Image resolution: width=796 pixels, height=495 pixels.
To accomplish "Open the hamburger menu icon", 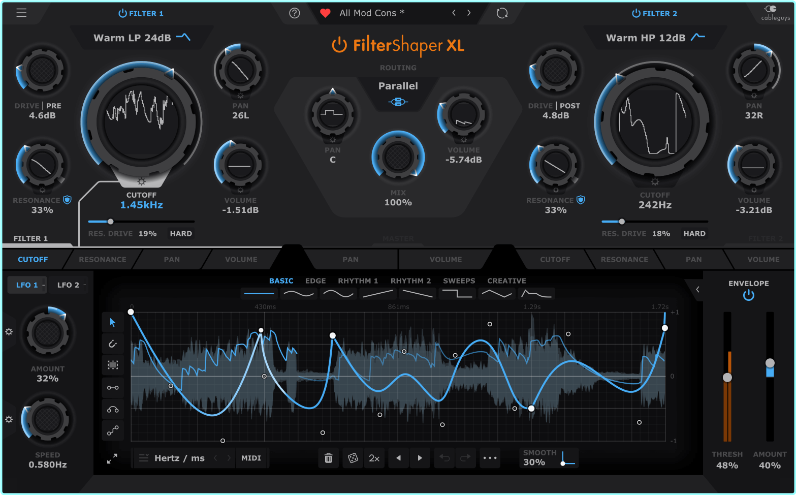I will (x=21, y=13).
